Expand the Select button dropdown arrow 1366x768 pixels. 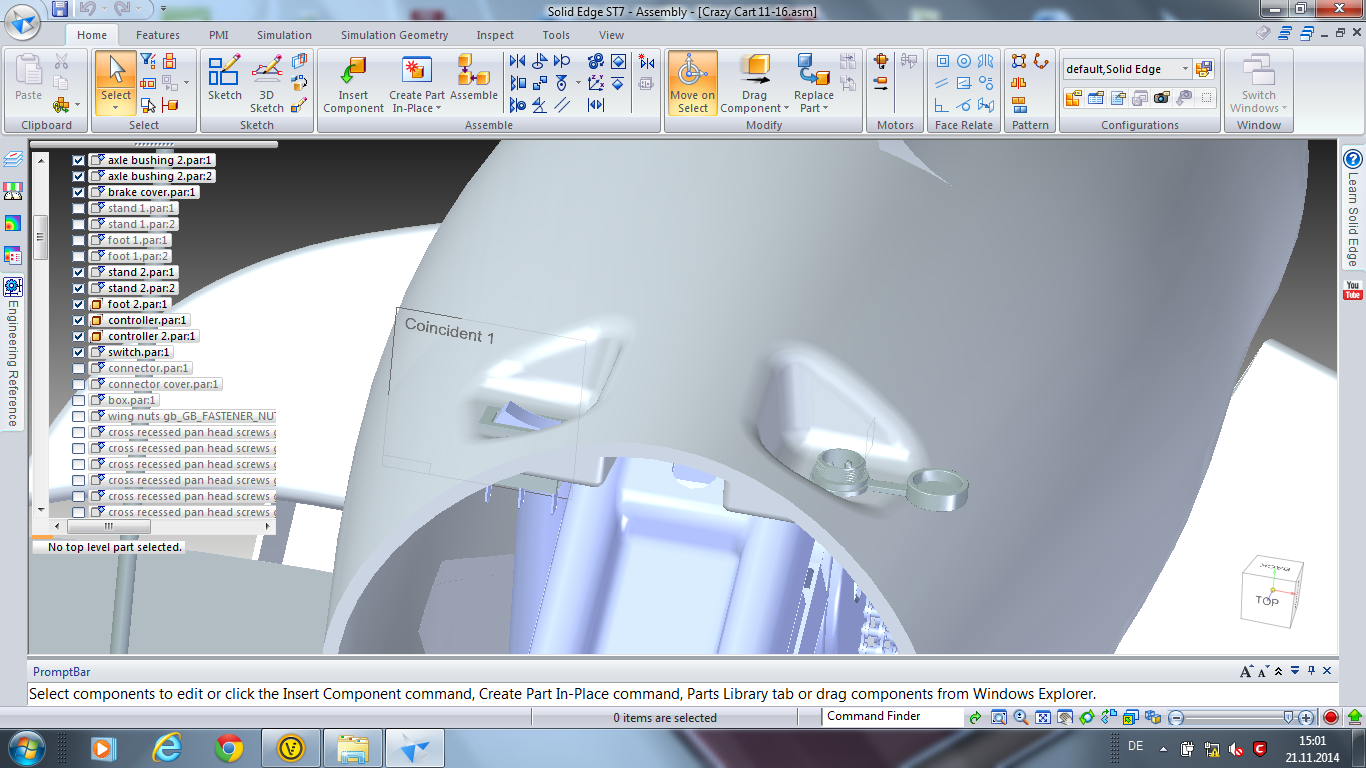tap(116, 108)
